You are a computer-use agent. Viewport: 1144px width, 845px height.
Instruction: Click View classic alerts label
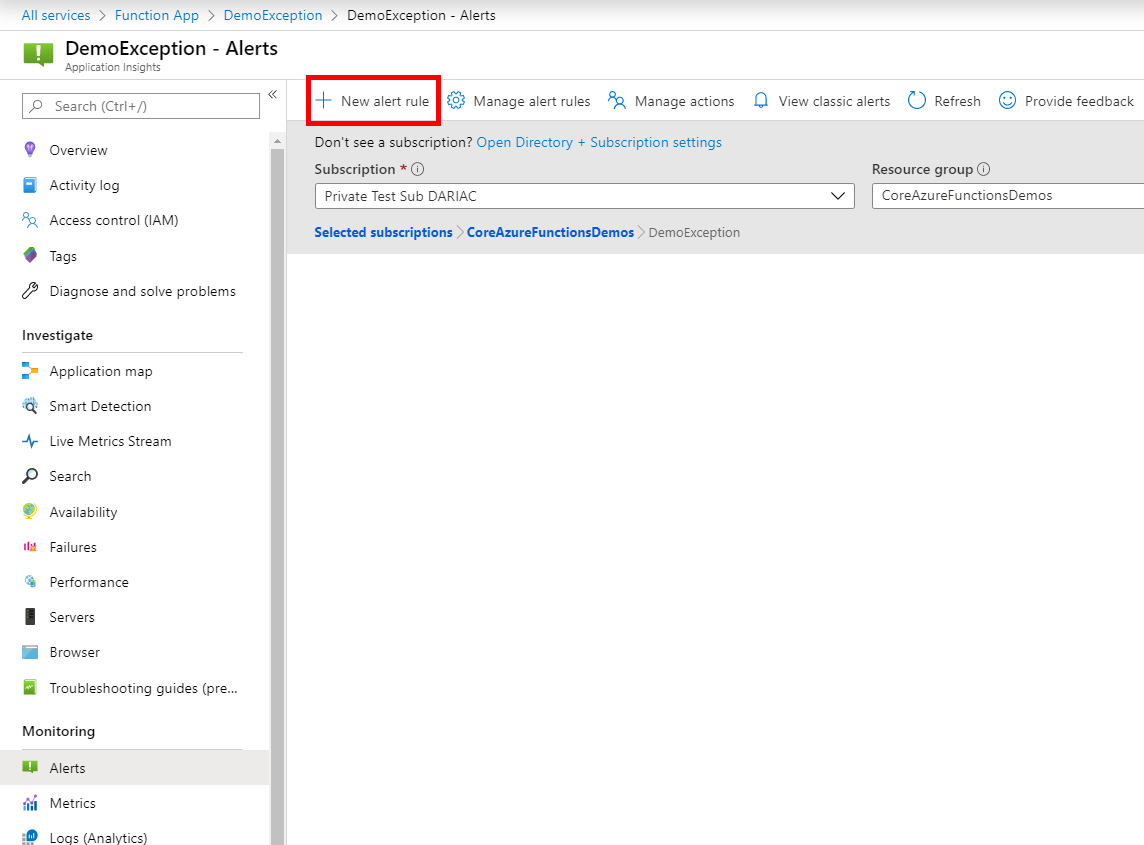[x=834, y=101]
